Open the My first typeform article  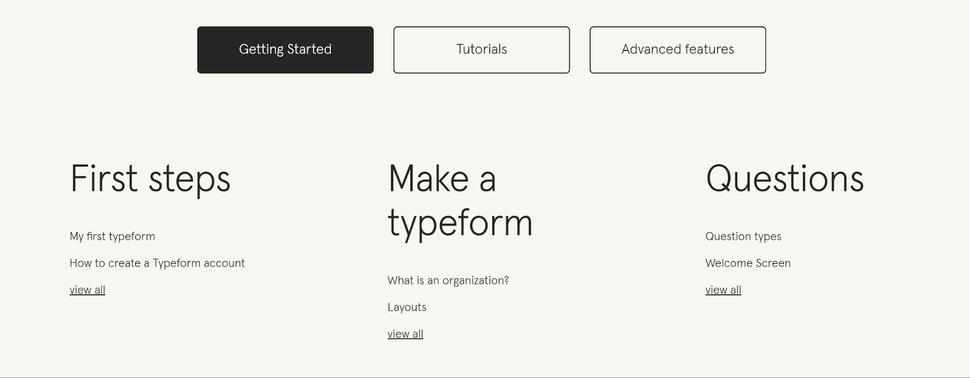click(113, 236)
